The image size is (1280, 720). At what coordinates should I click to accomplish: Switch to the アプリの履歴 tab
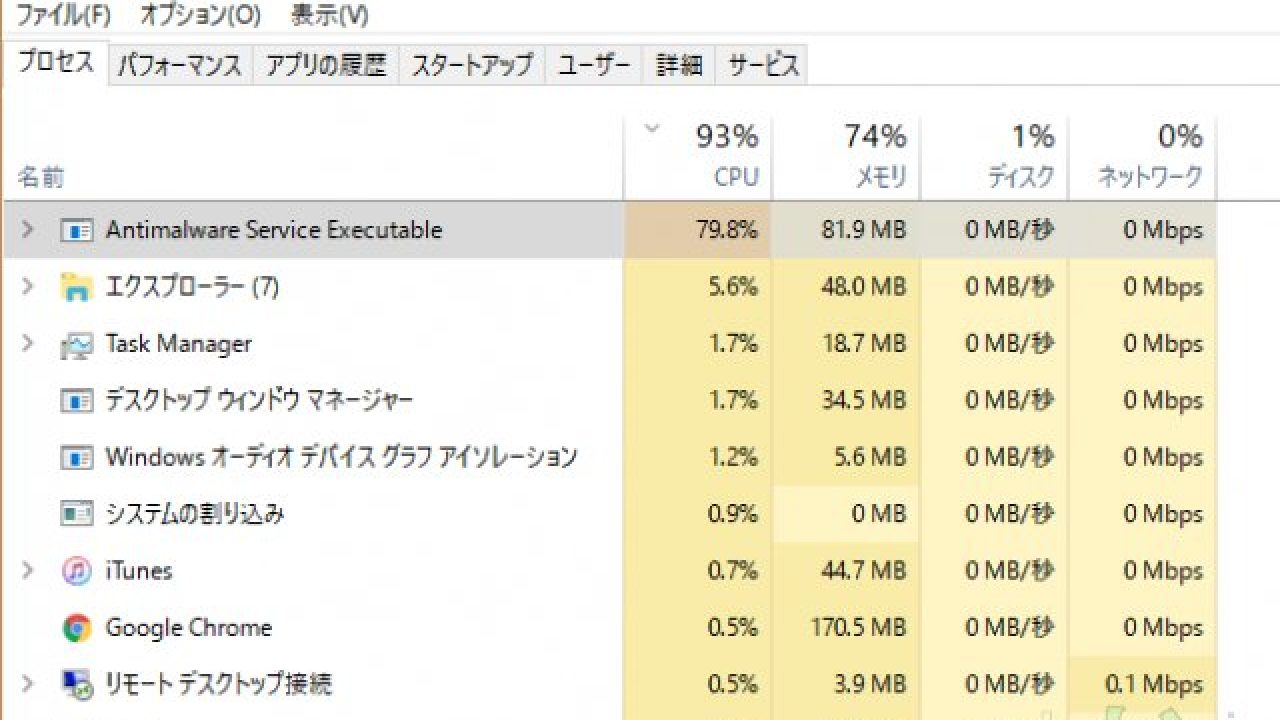[x=326, y=66]
